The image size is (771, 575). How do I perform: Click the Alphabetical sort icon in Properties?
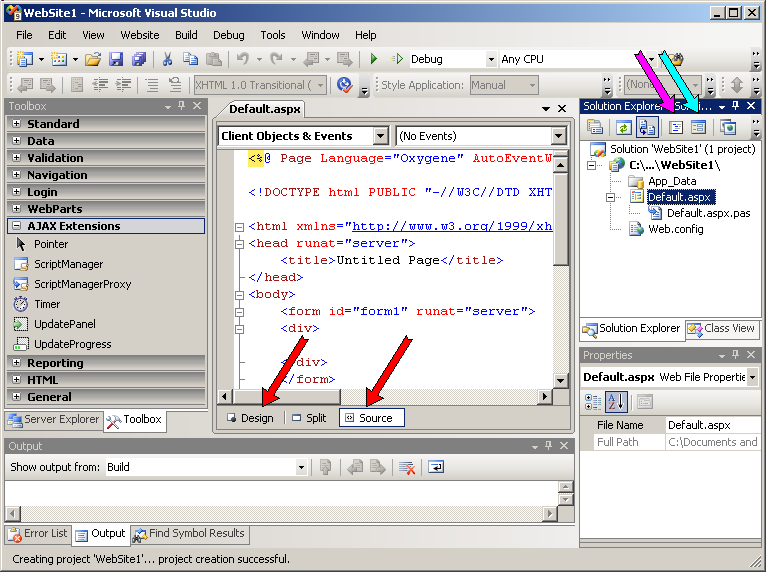coord(617,401)
